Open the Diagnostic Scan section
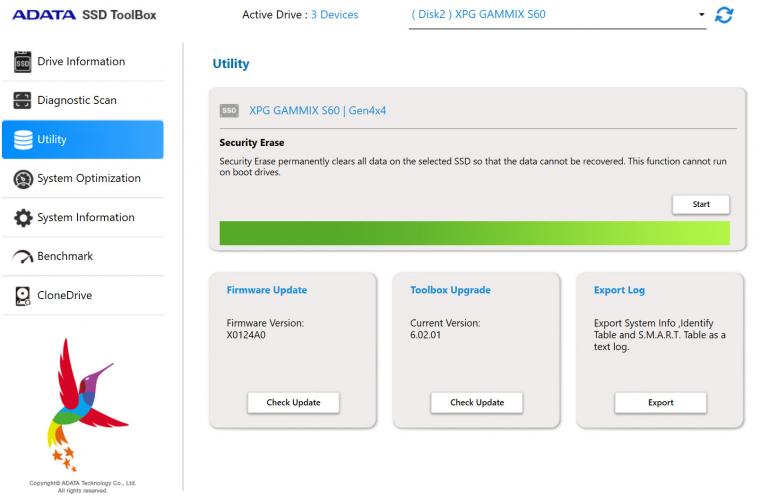Screen dimensions: 760x498 pos(83,100)
